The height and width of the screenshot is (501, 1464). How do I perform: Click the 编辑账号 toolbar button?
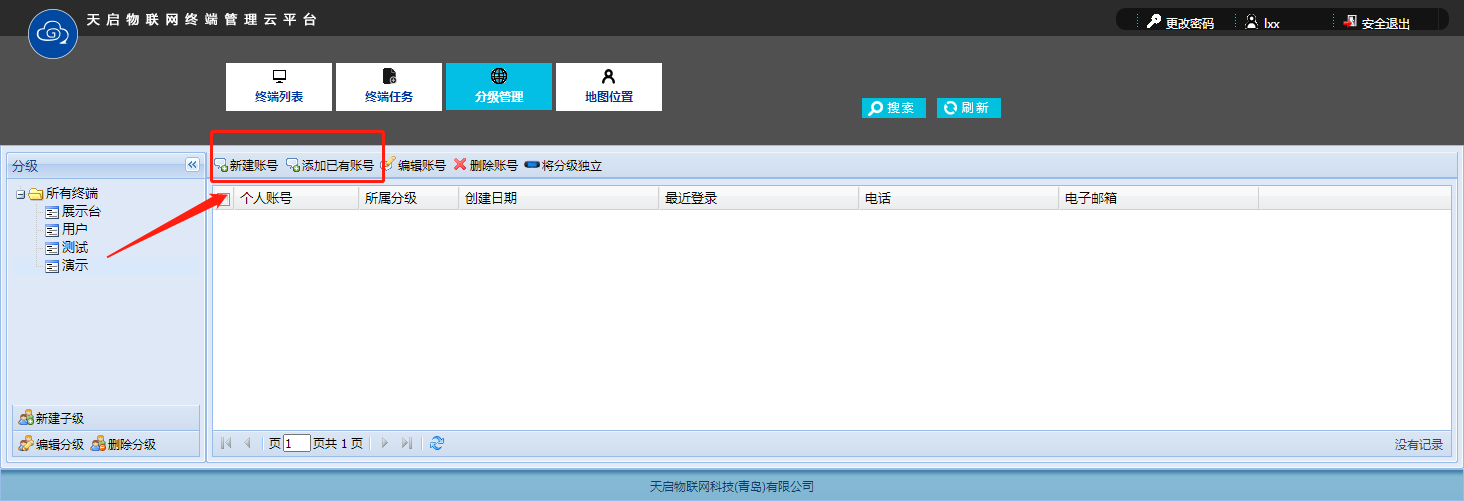click(x=414, y=166)
